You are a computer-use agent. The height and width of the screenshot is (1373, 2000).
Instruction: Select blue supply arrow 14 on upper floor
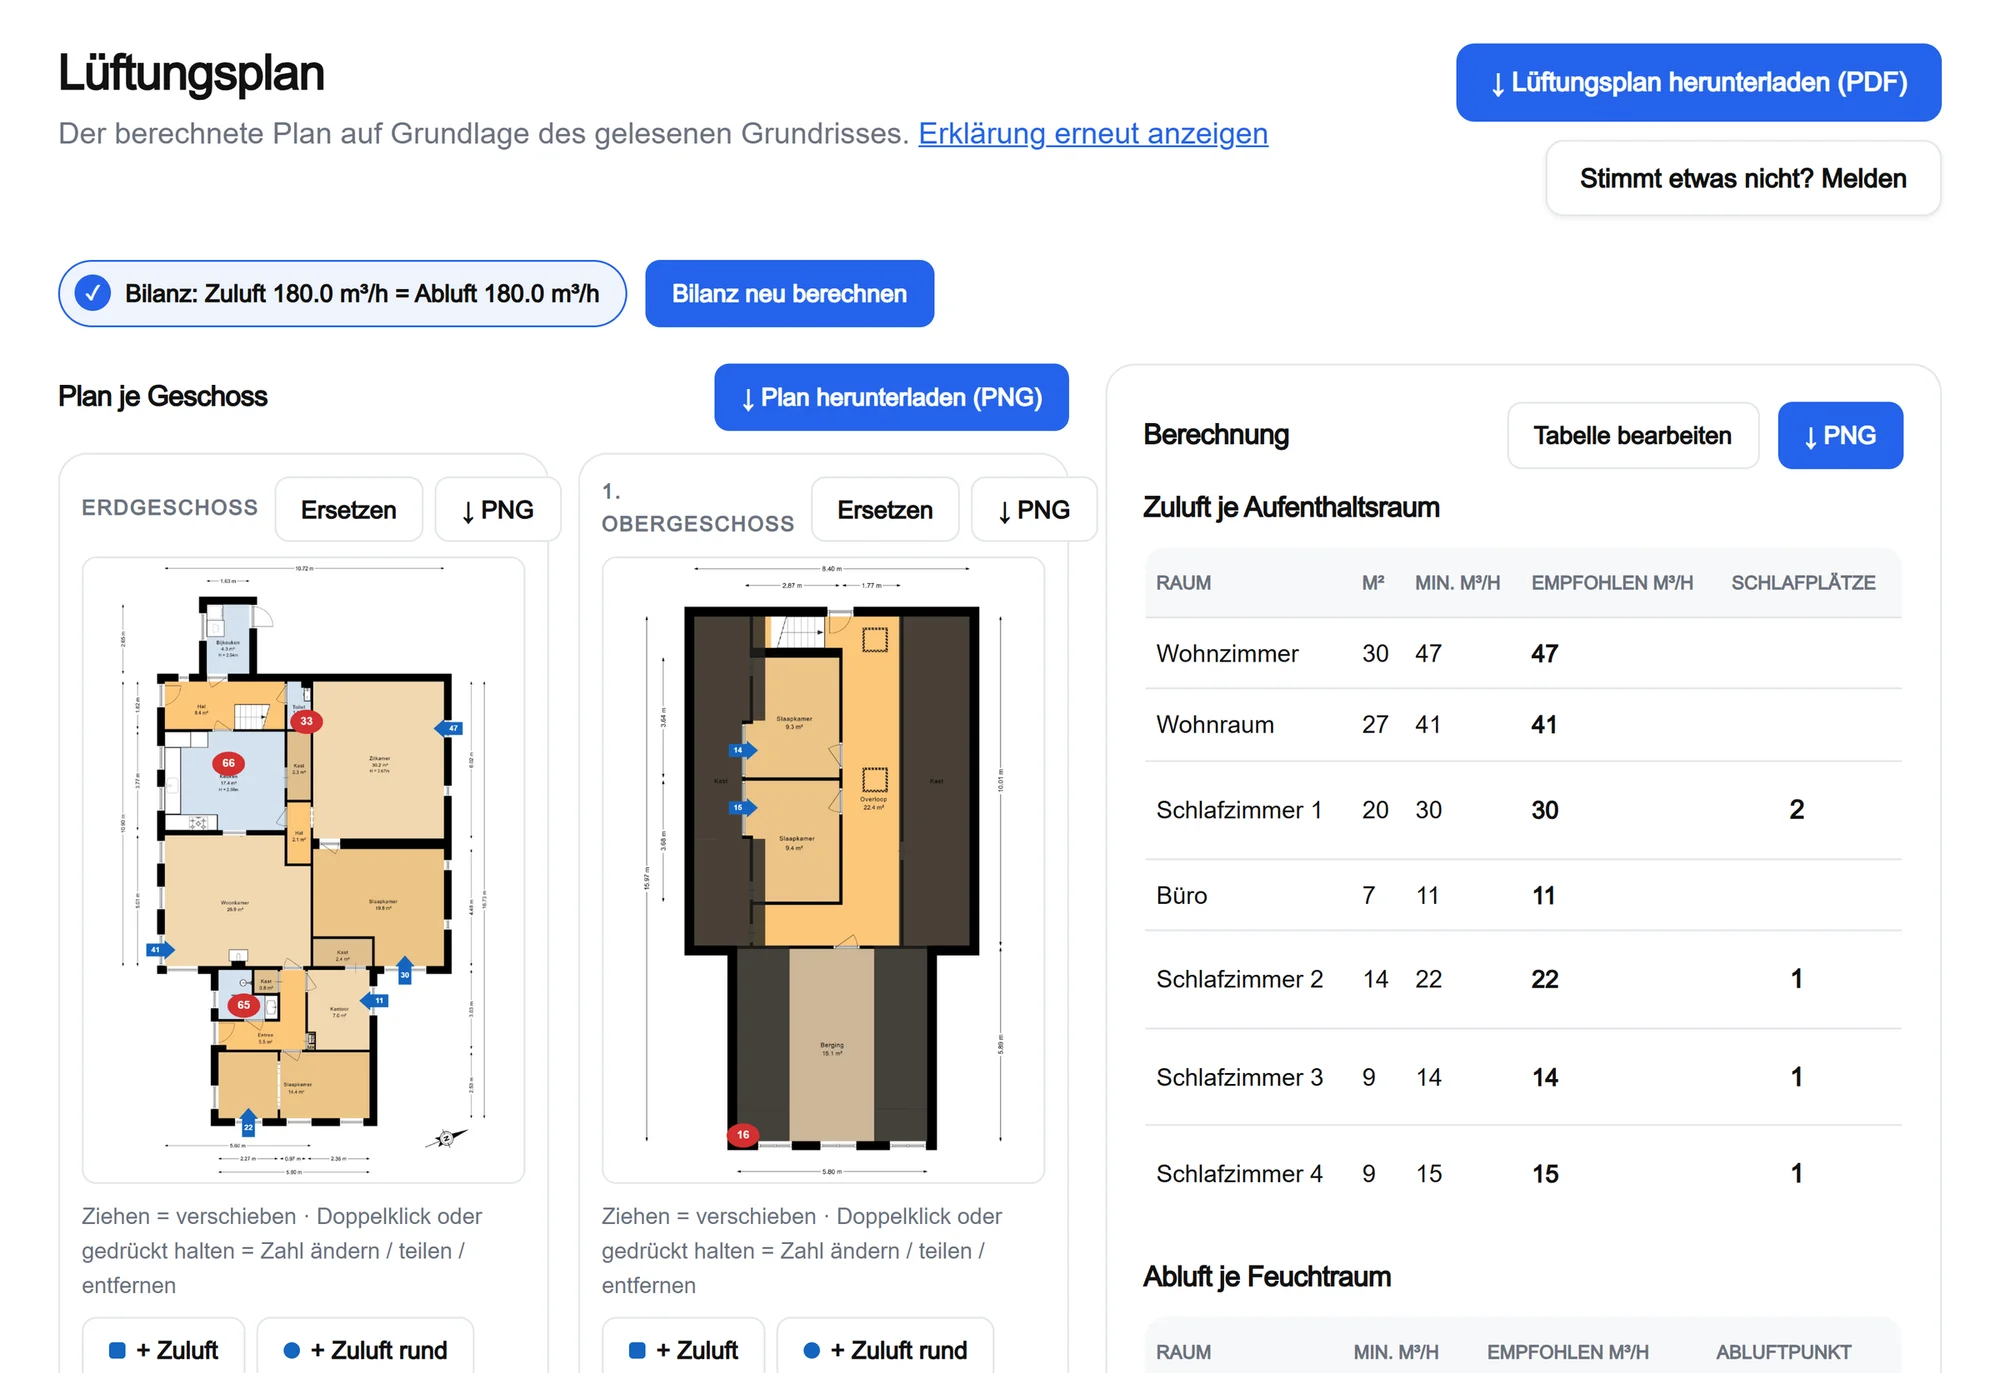click(x=742, y=750)
